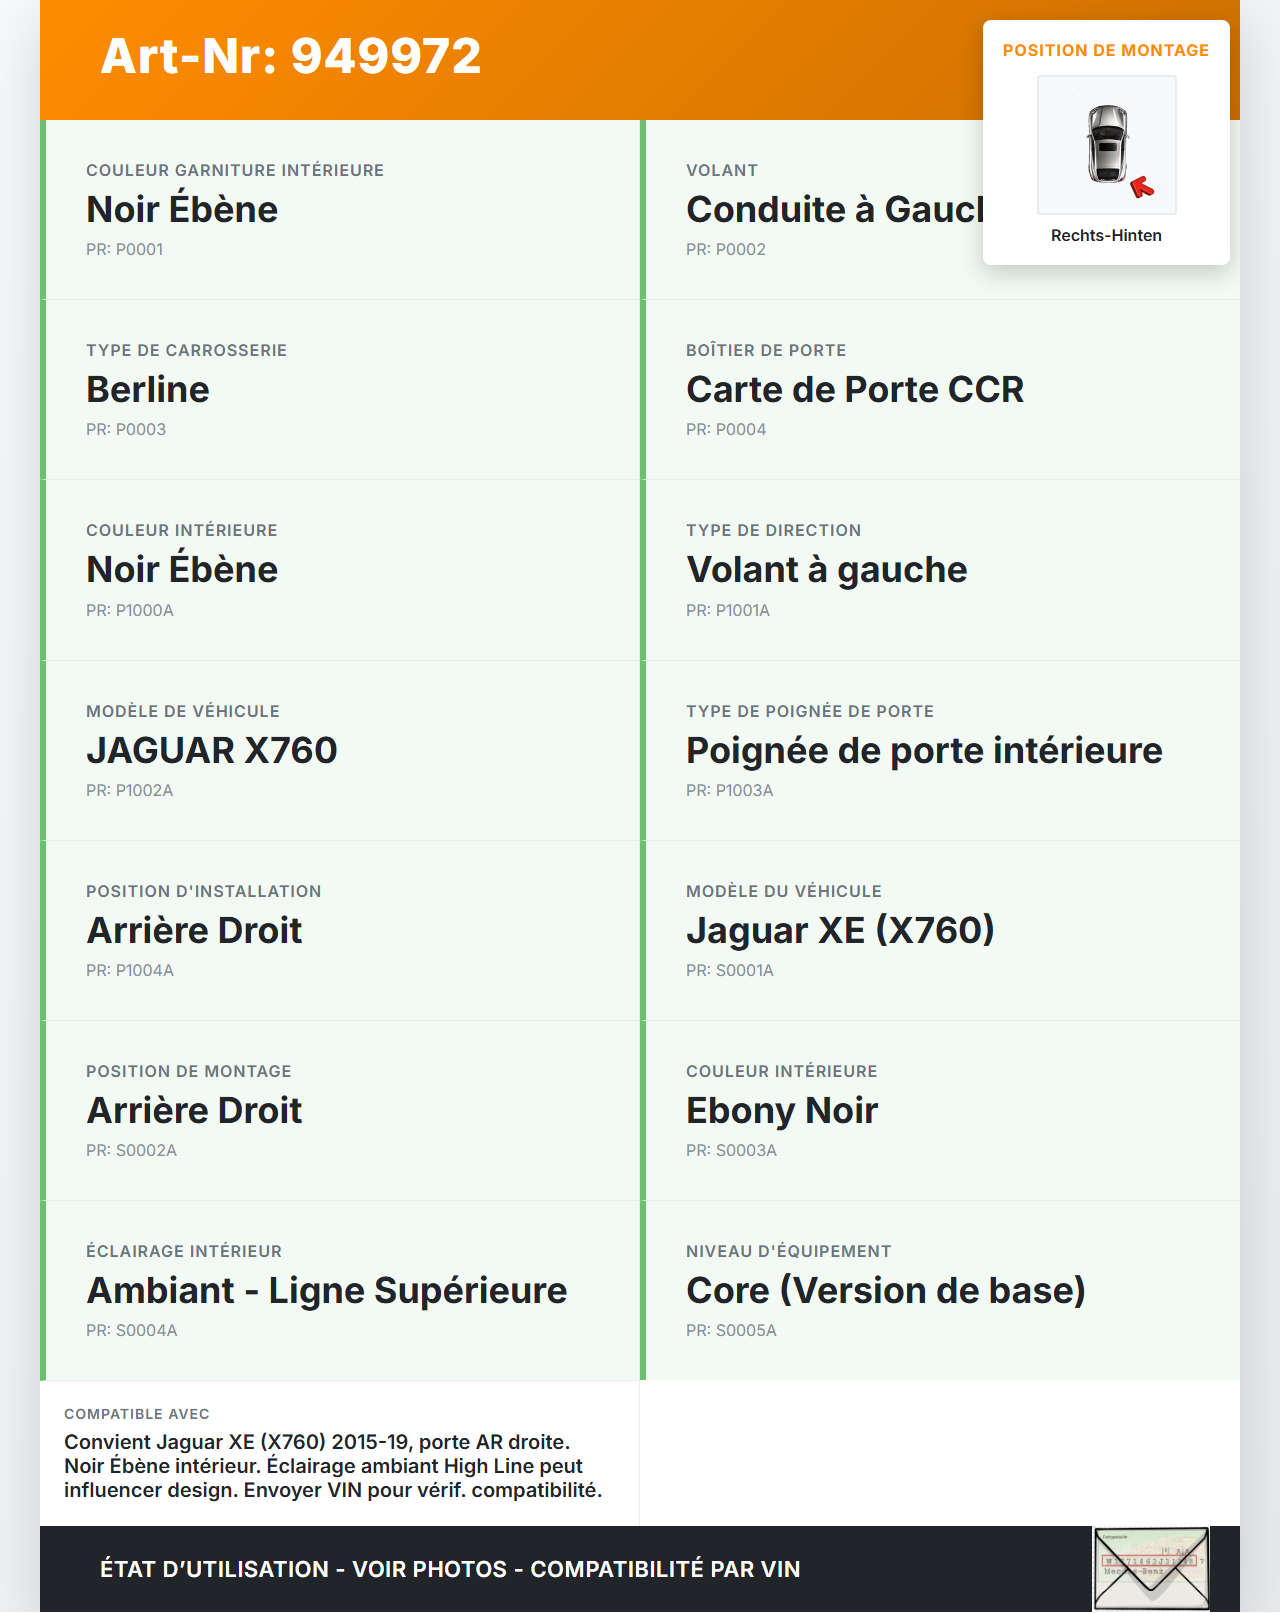The height and width of the screenshot is (1613, 1280).
Task: Click the État d'utilisation footer banner text
Action: [450, 1569]
